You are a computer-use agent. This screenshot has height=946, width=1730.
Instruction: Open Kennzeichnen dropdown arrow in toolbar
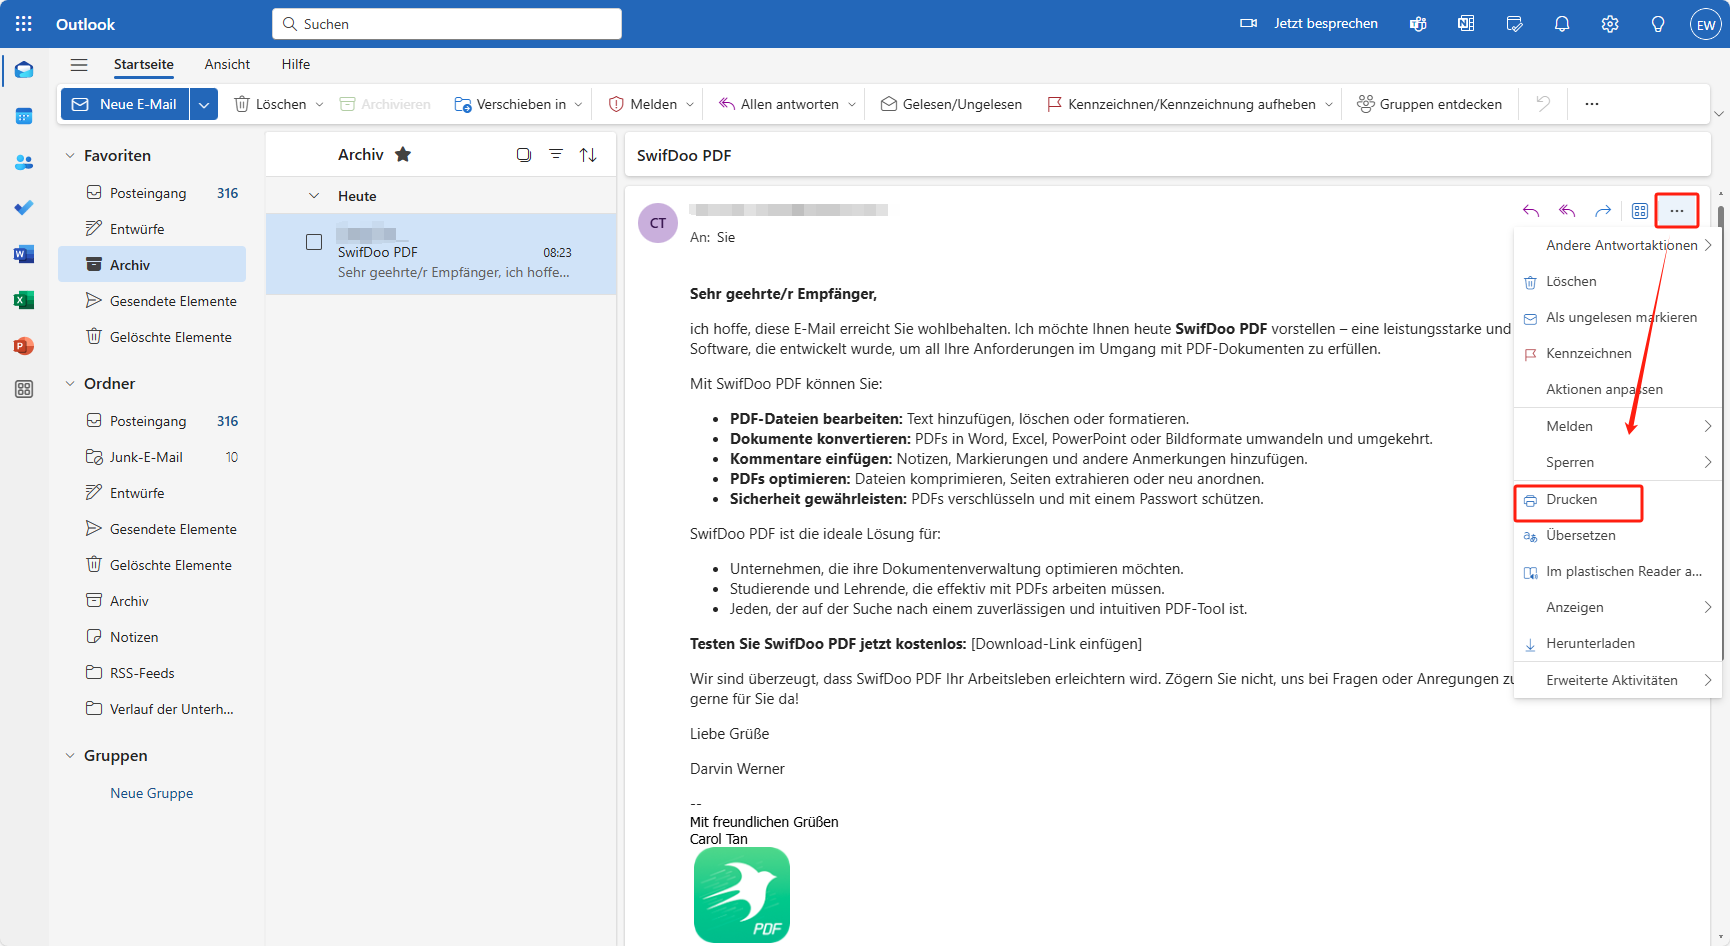(1329, 104)
